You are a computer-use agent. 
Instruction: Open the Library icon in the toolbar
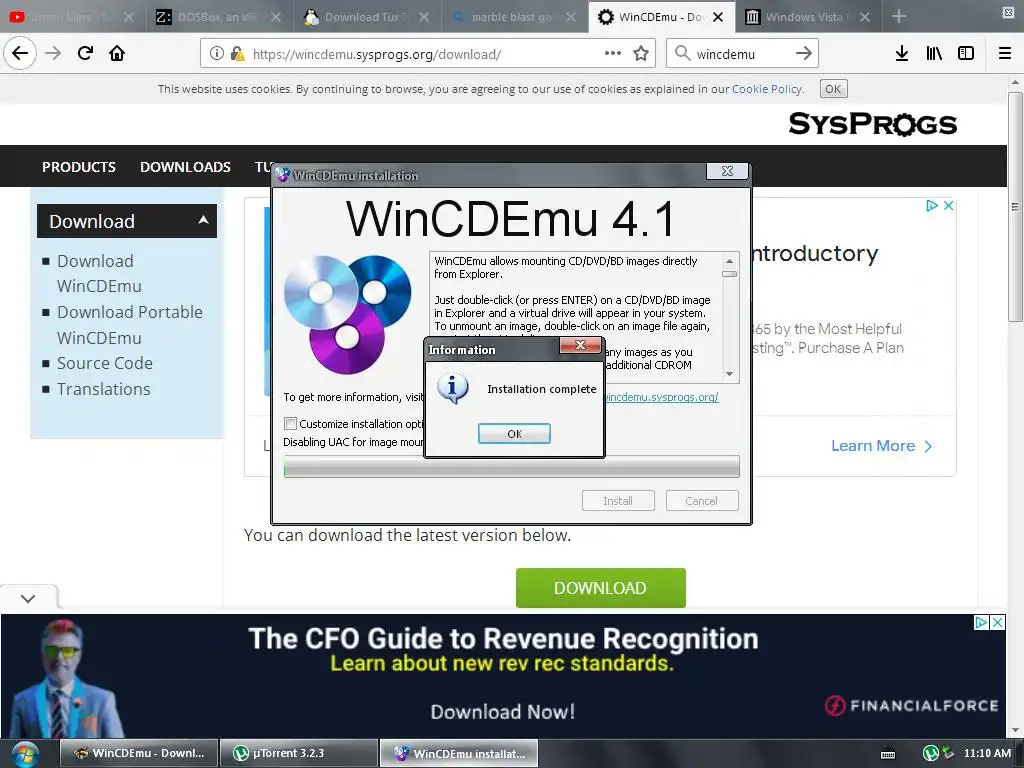pos(934,54)
